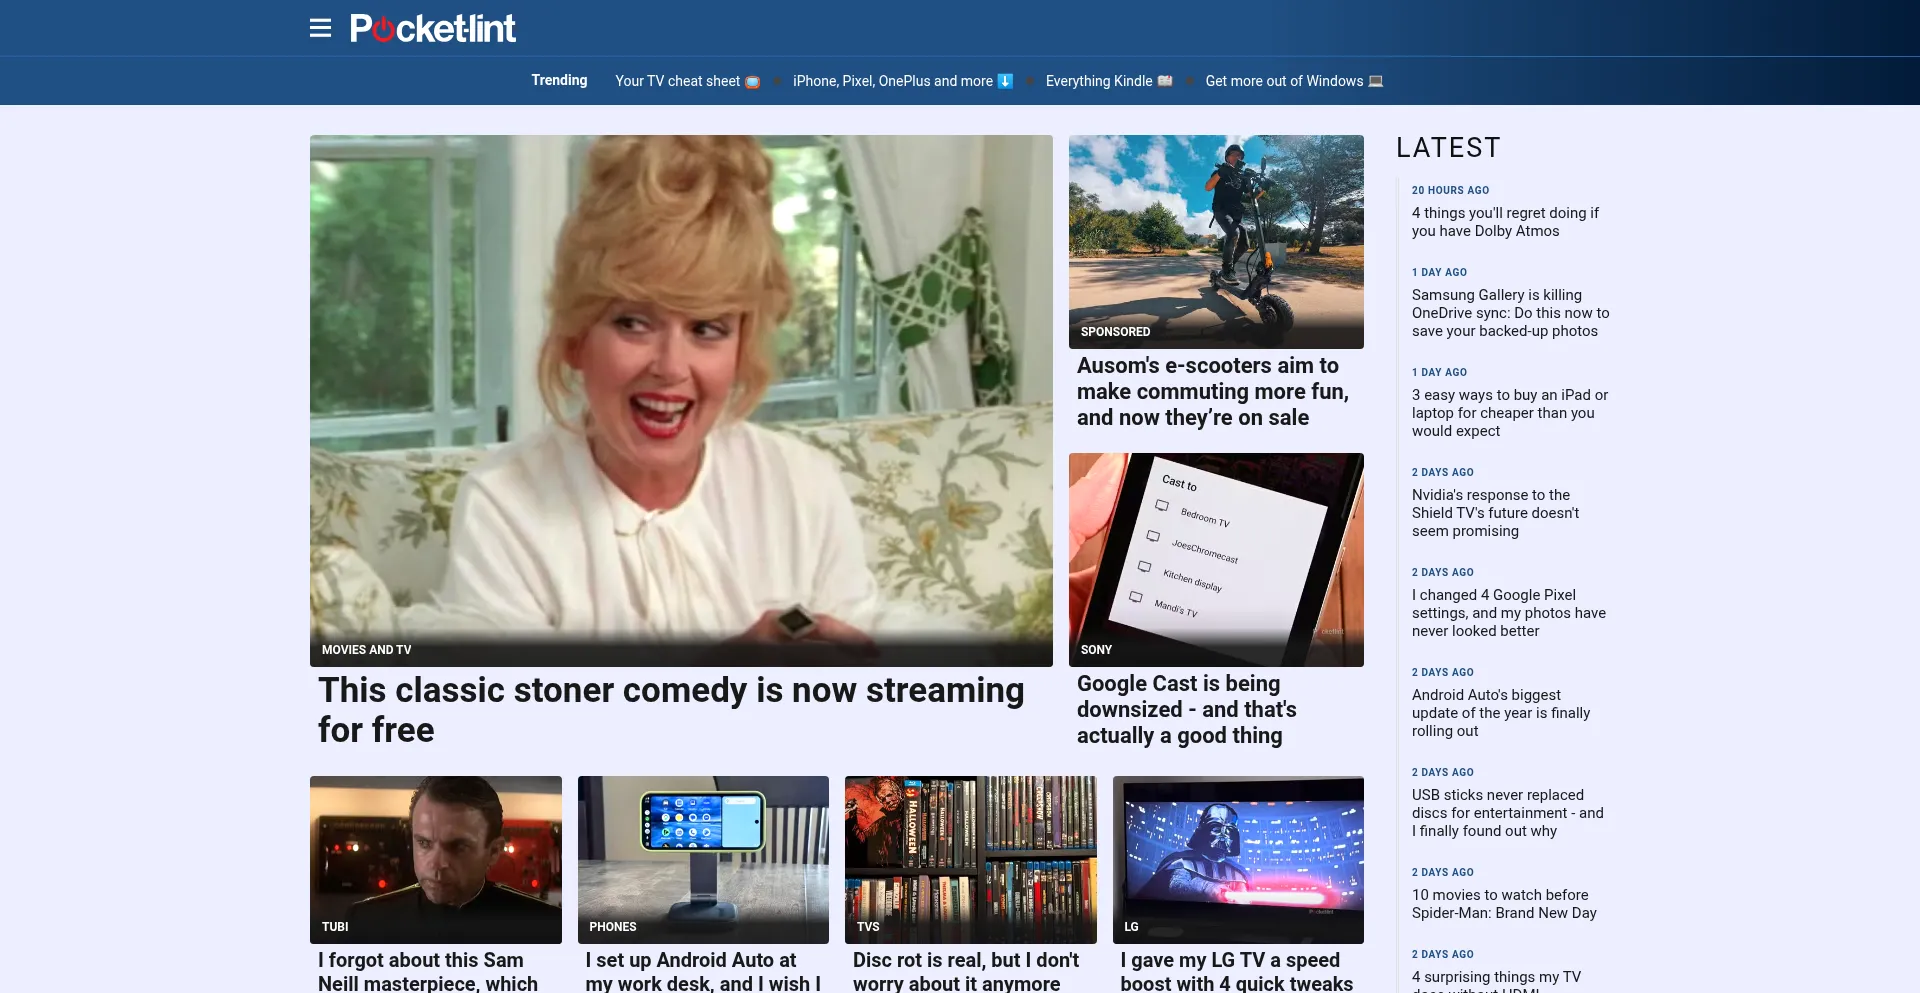
Task: Open 'iPhone, Pixel, OnePlus and more' link
Action: [903, 81]
